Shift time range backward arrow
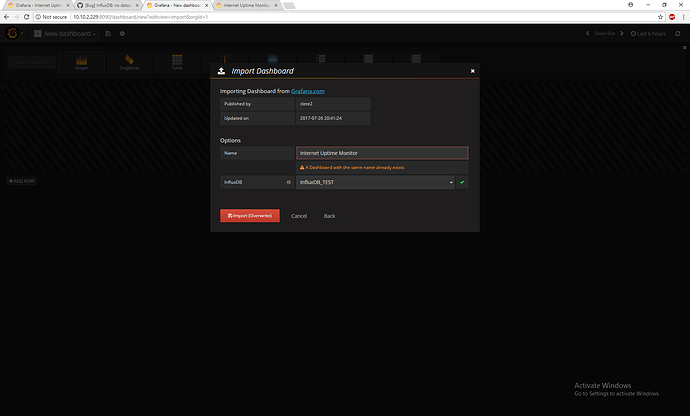This screenshot has width=690, height=416. pyautogui.click(x=587, y=33)
